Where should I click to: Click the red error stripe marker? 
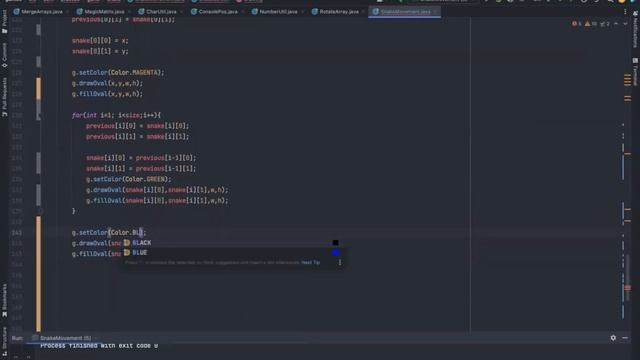(628, 288)
